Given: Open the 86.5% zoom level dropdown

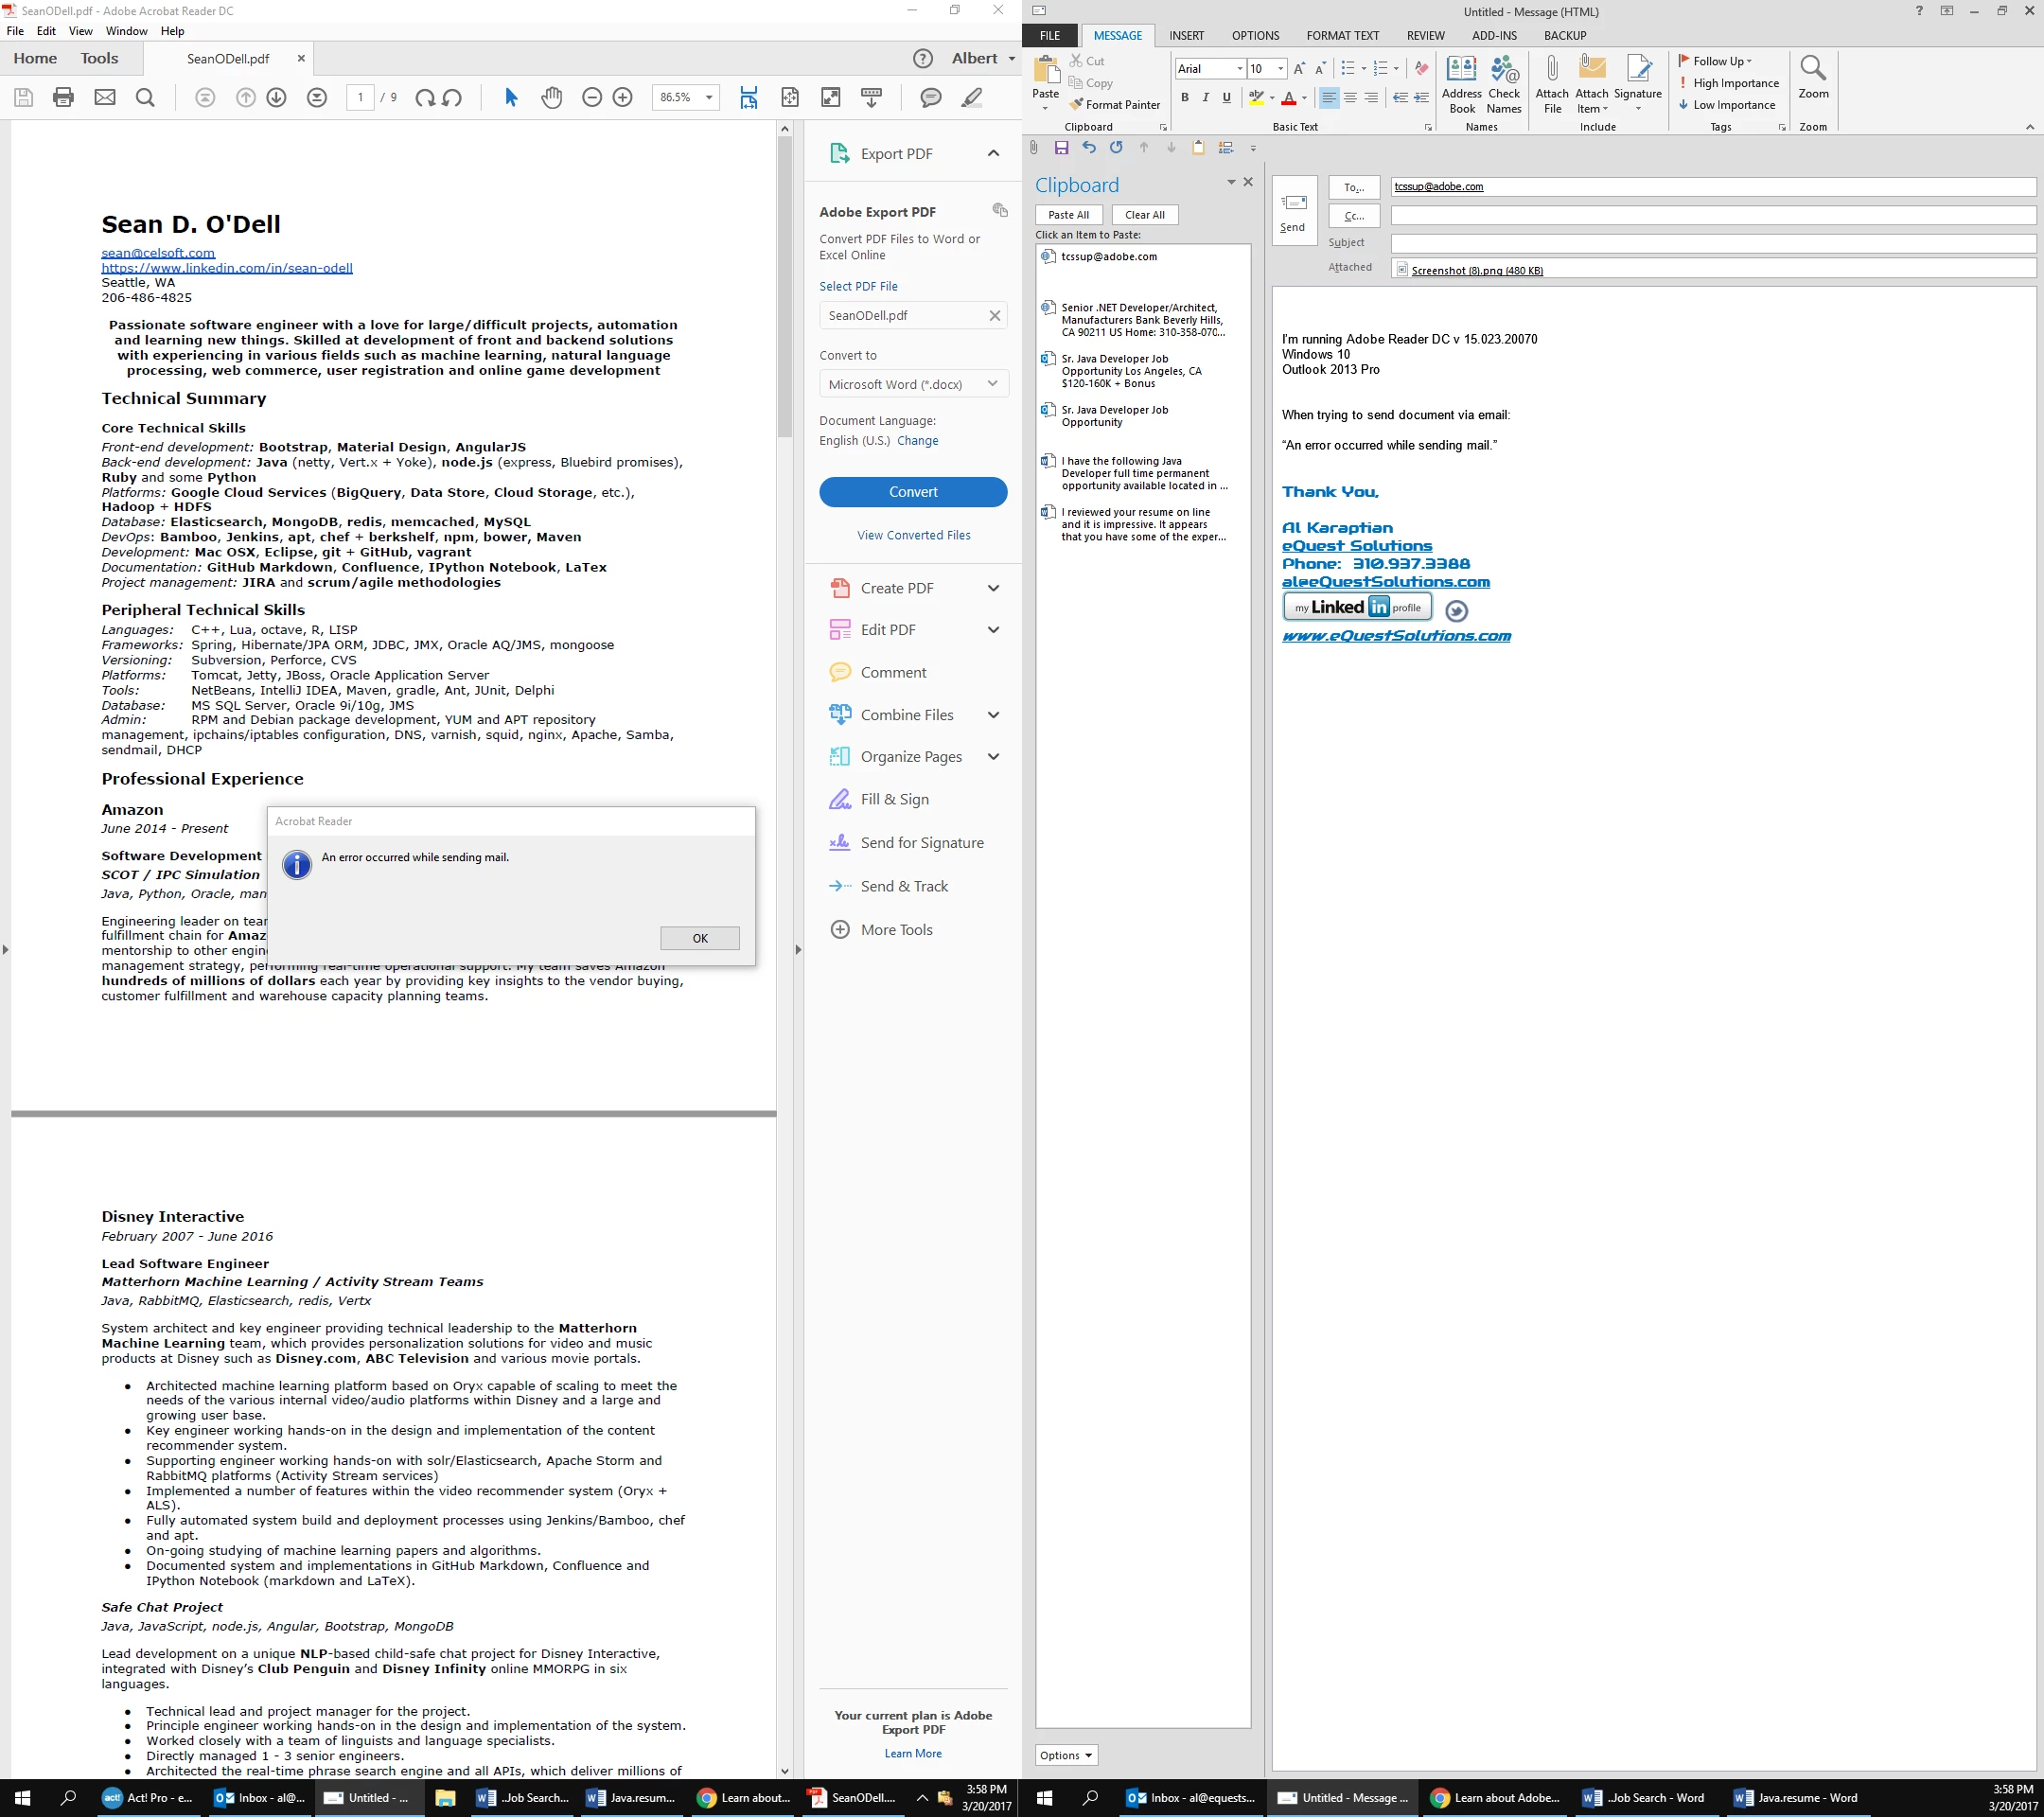Looking at the screenshot, I should [709, 97].
